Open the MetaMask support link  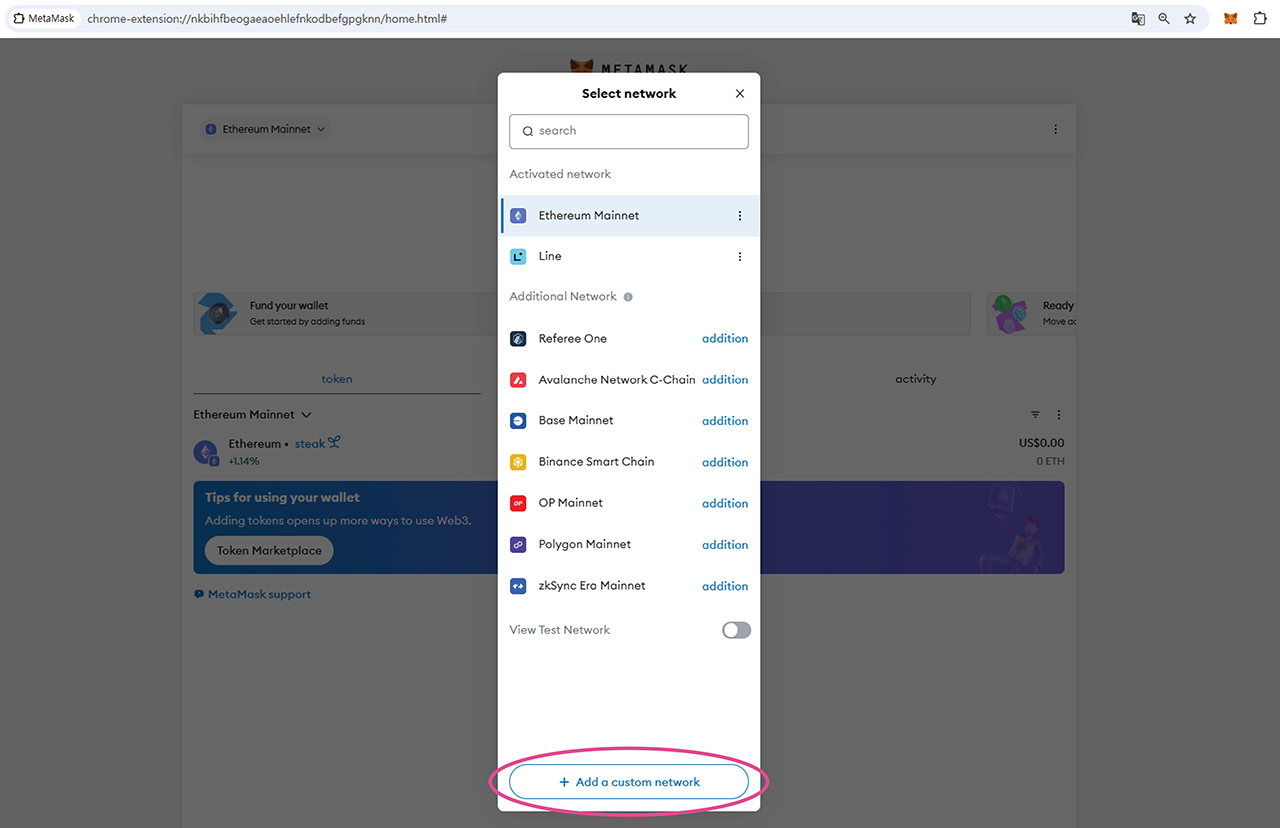[x=252, y=594]
